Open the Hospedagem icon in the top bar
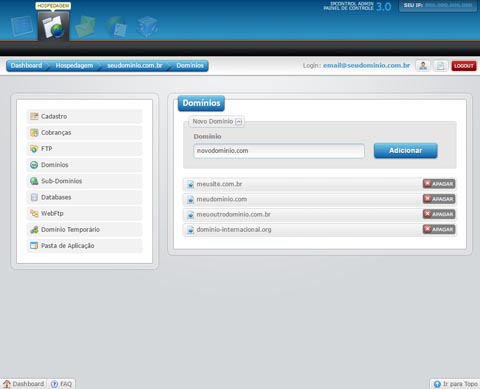This screenshot has height=389, width=480. point(53,26)
